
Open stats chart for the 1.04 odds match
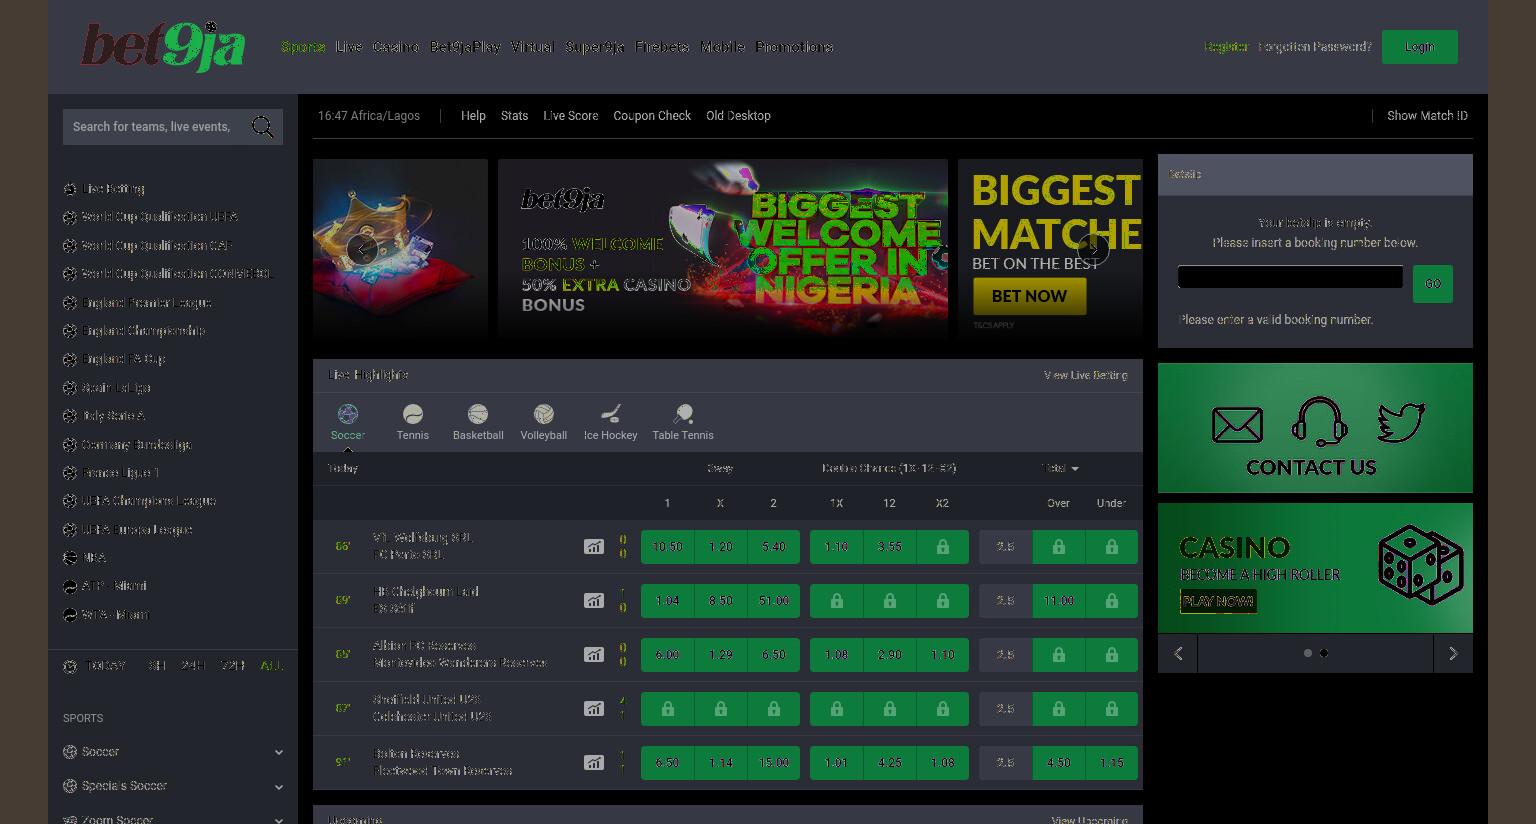(x=594, y=601)
